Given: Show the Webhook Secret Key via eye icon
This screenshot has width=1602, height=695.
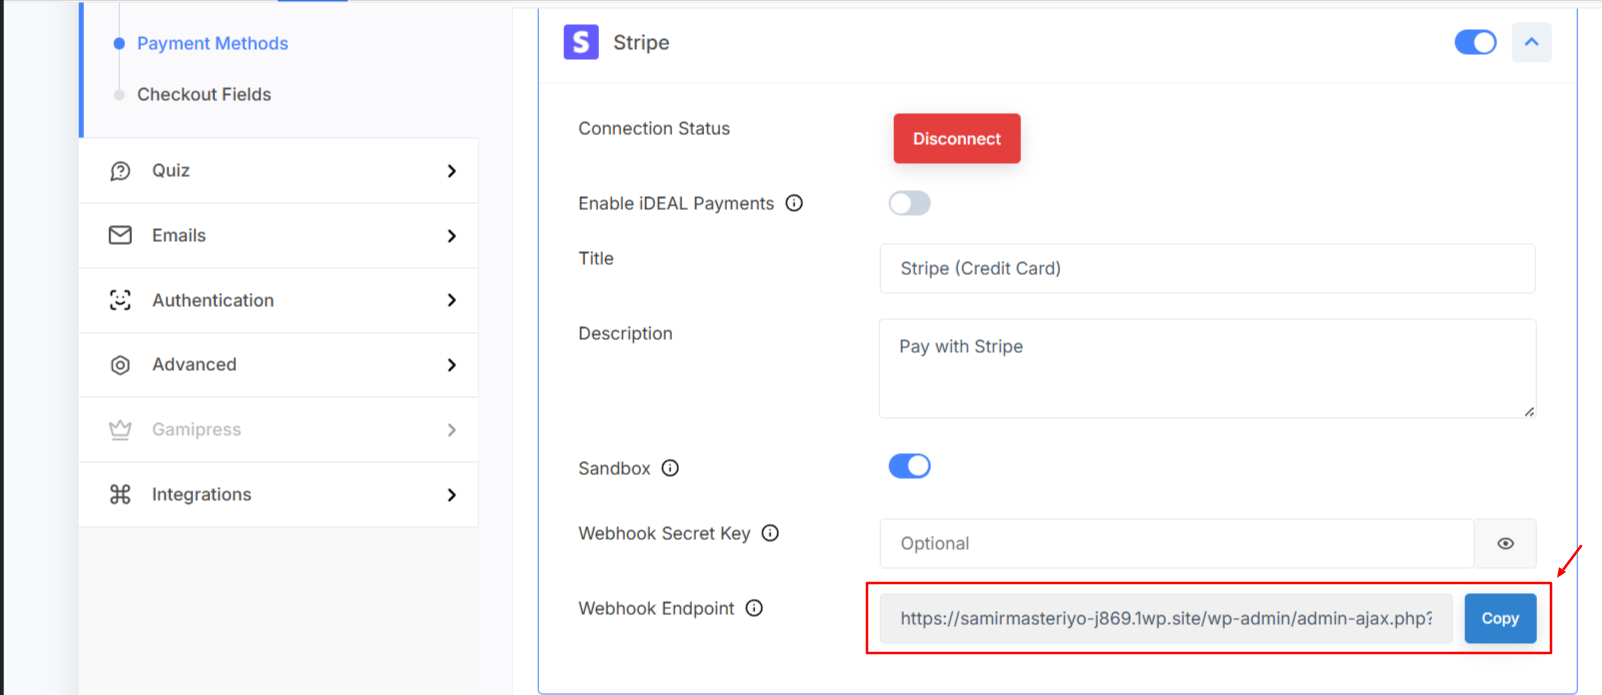Looking at the screenshot, I should click(1505, 543).
